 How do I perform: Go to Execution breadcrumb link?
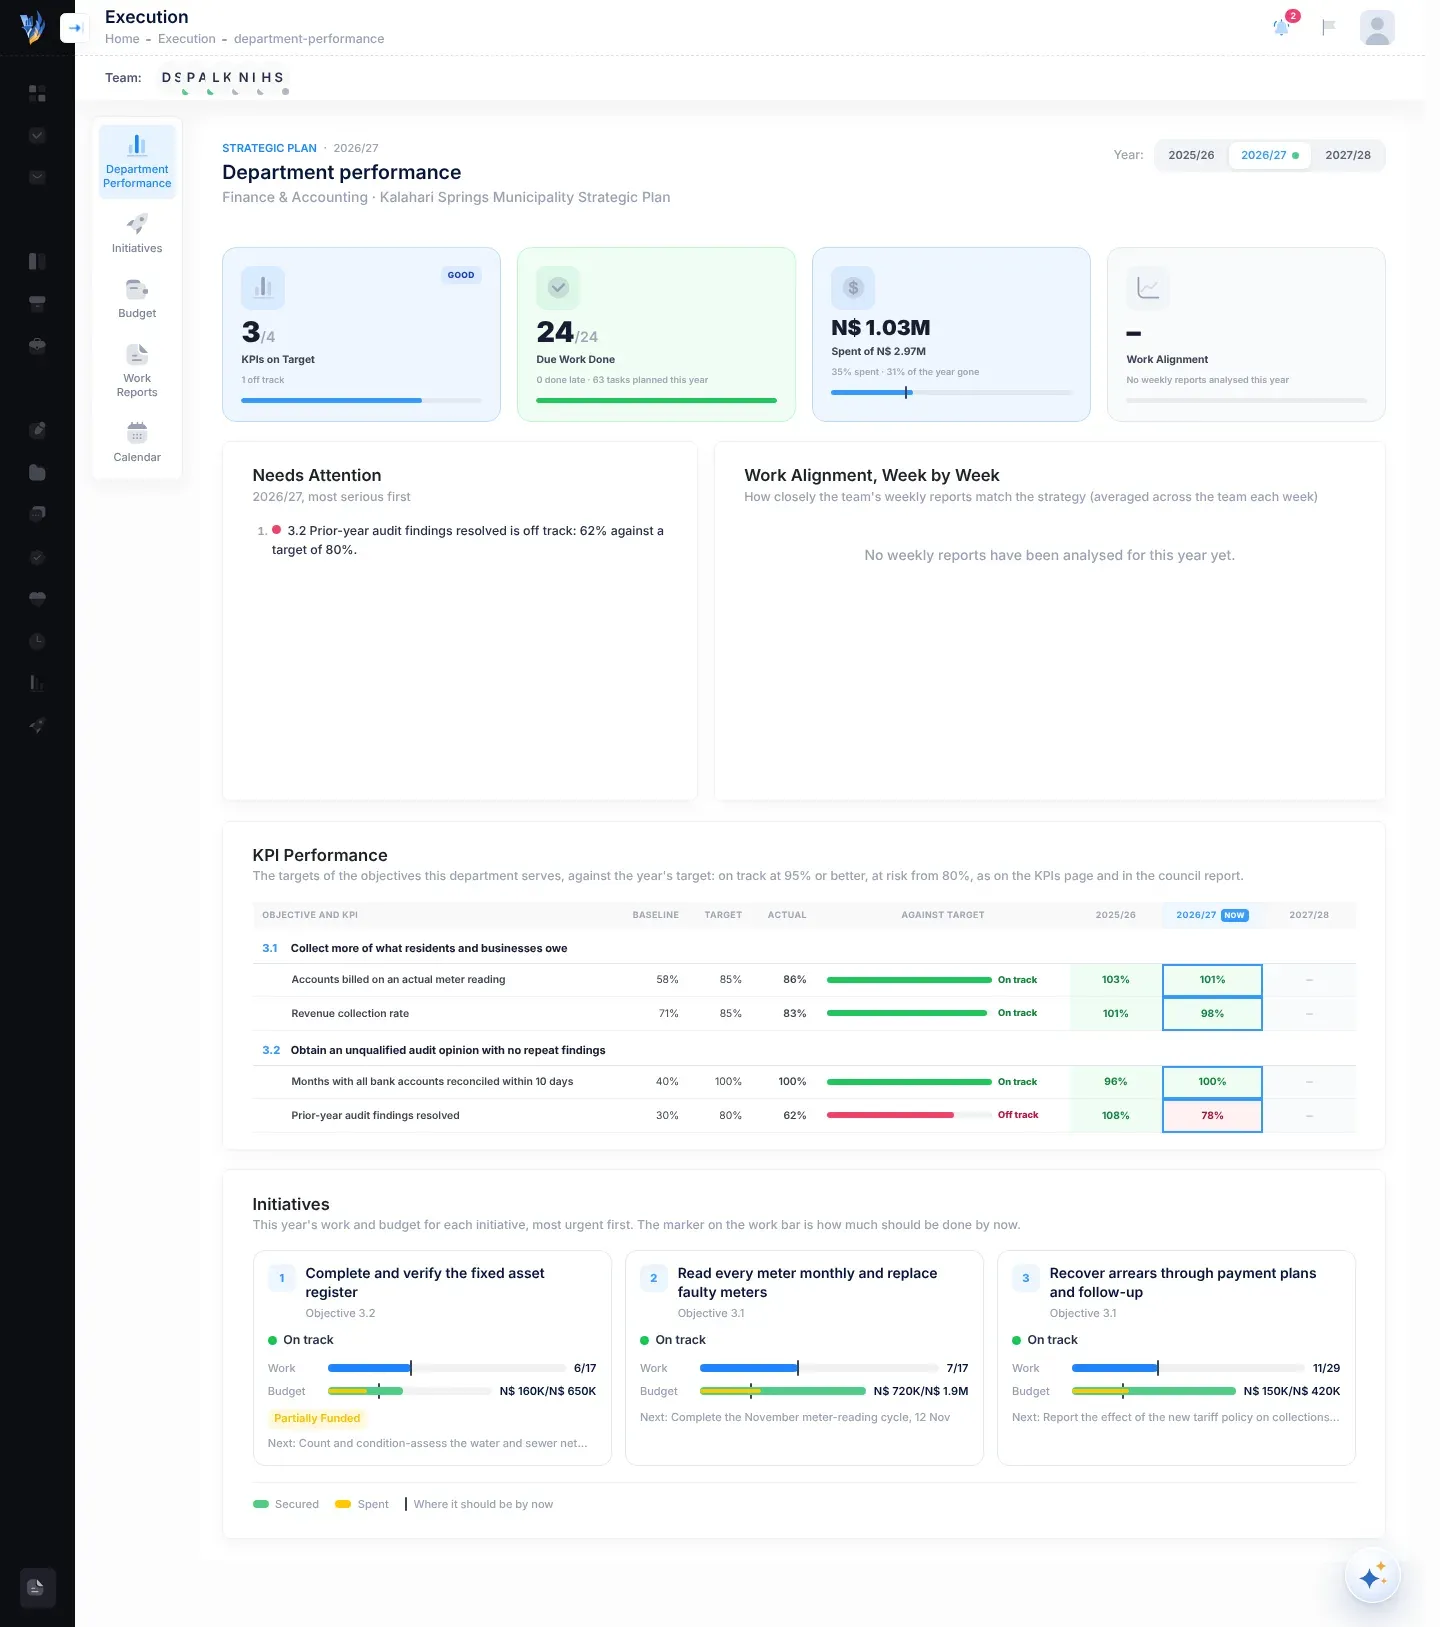tap(187, 39)
